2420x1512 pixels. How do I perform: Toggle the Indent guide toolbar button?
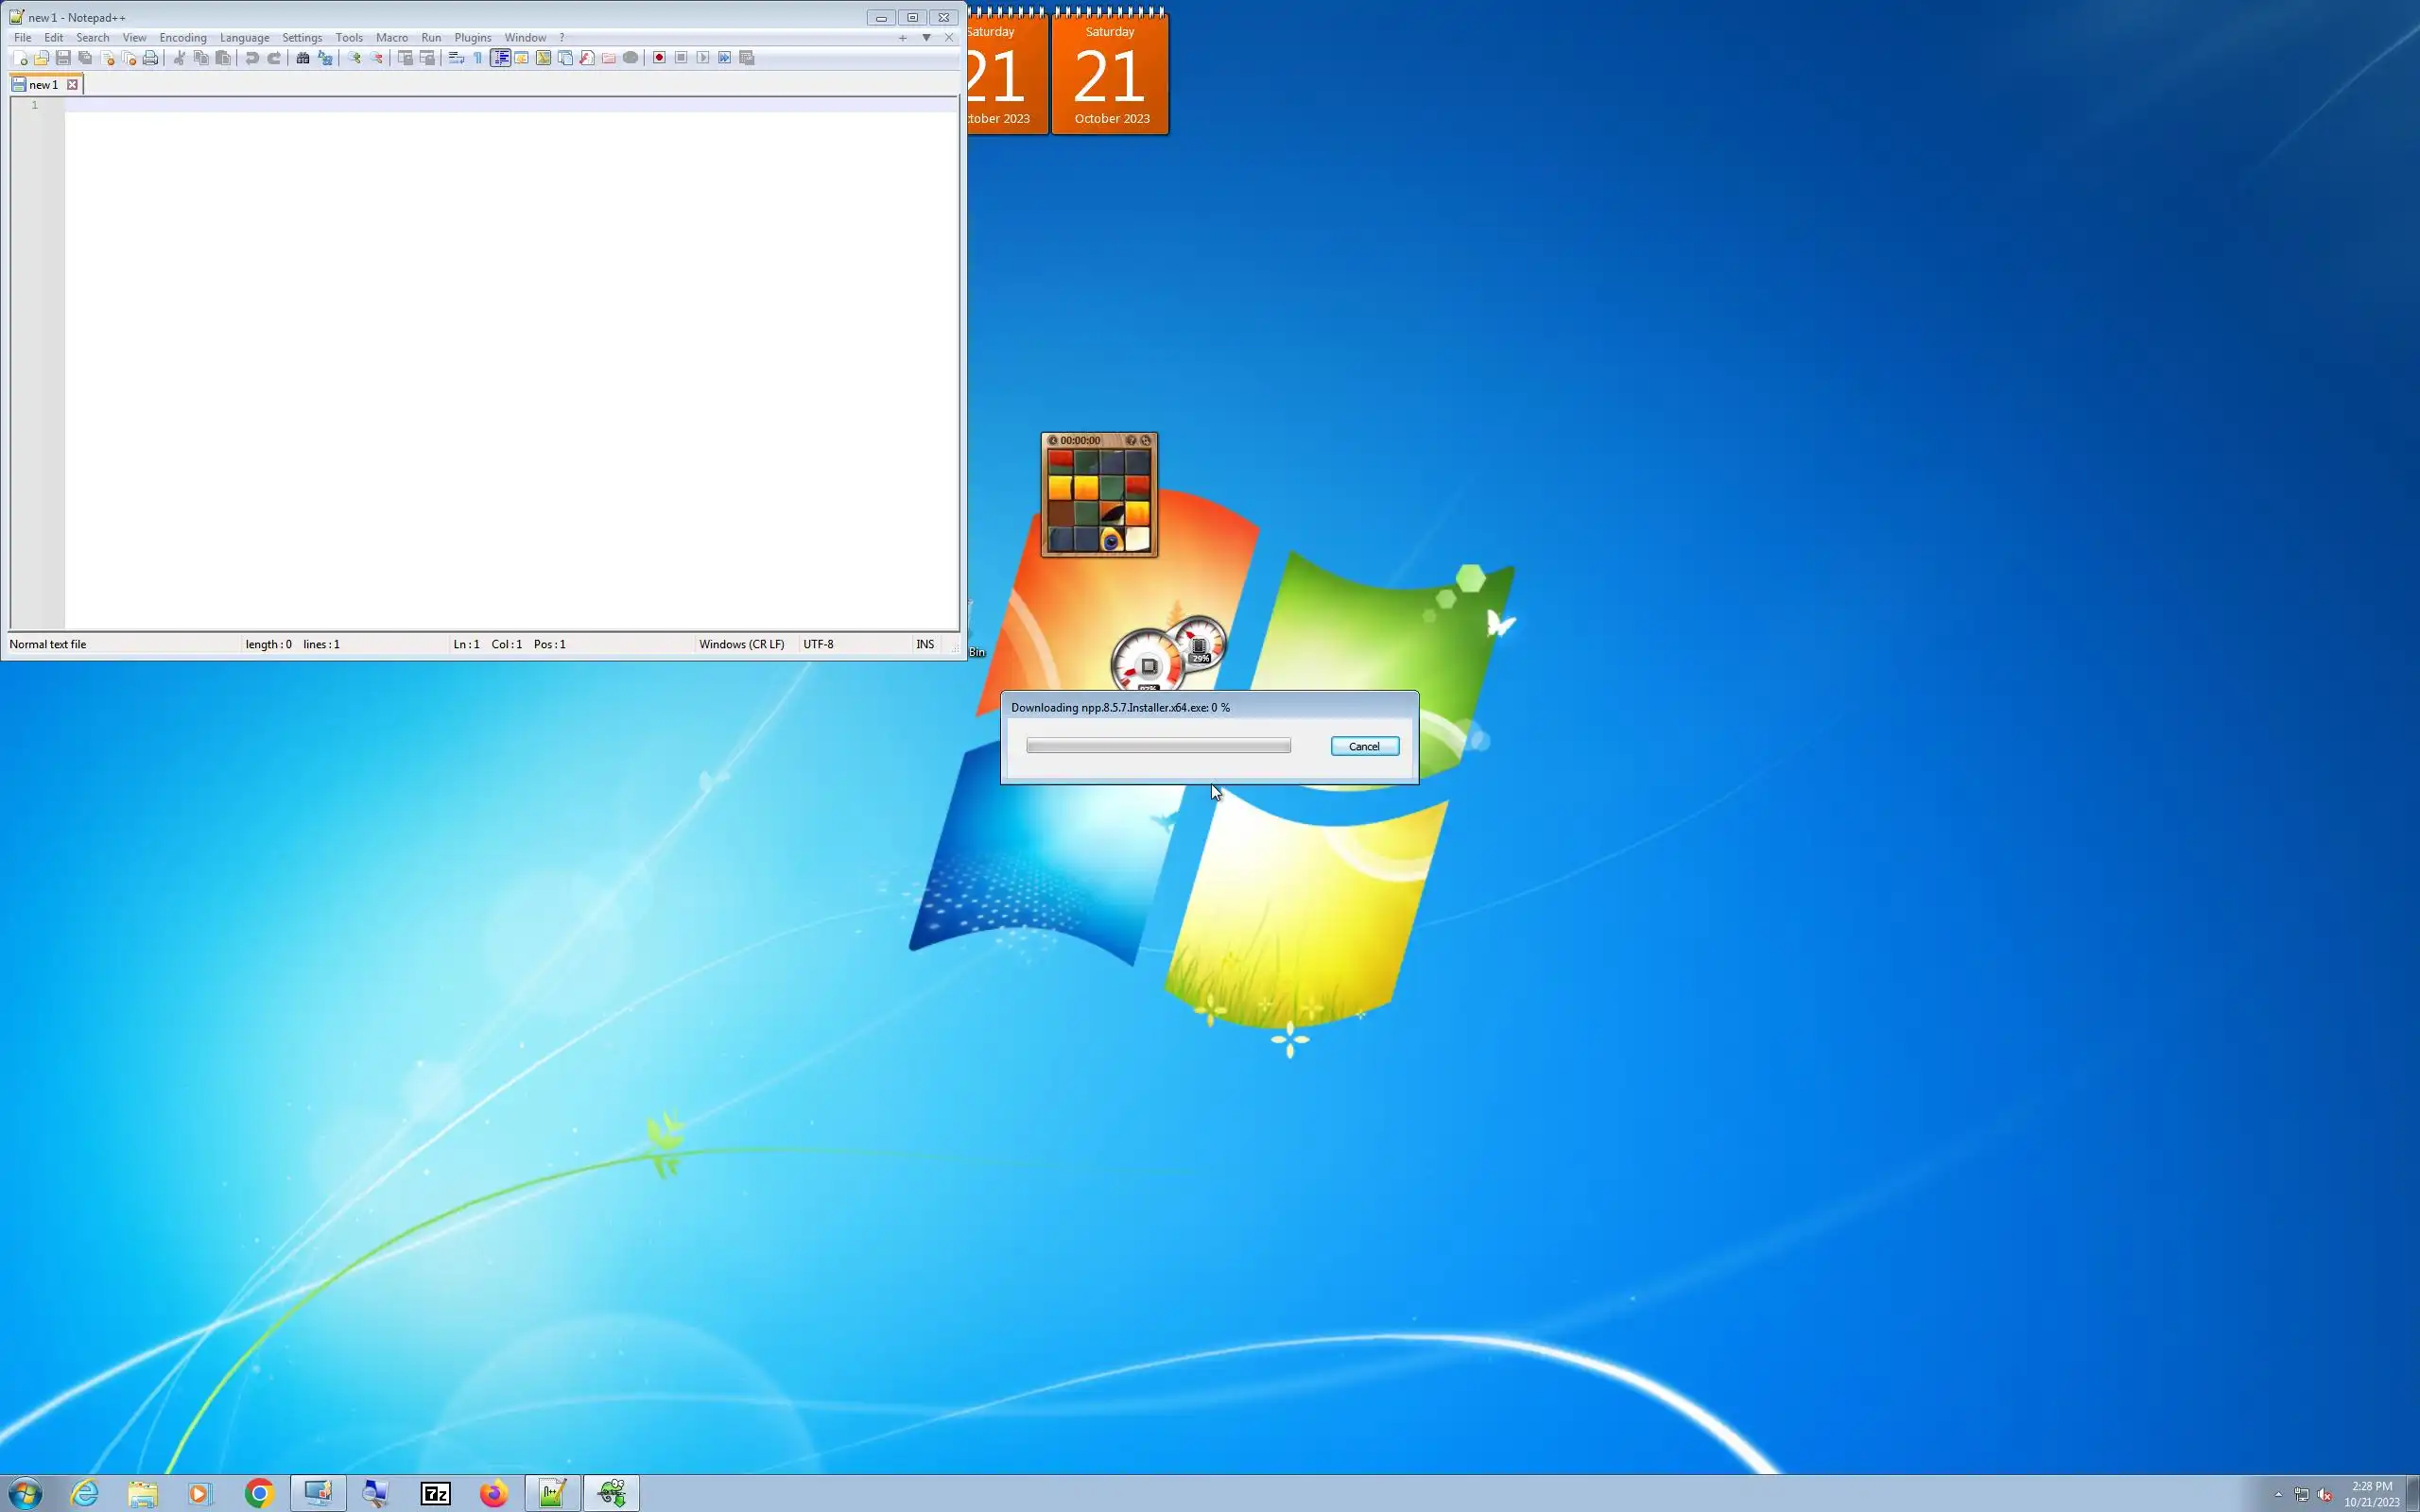coord(500,58)
